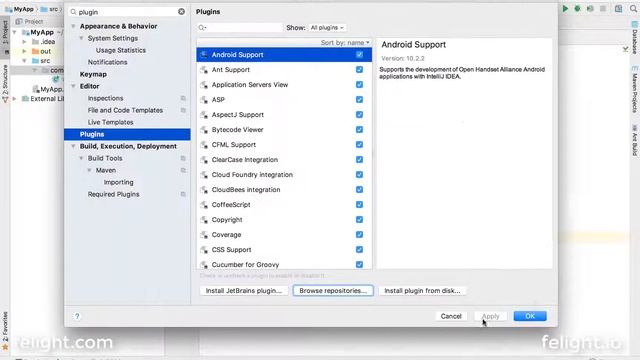The image size is (640, 360).
Task: Confirm settings with OK button
Action: (x=530, y=316)
